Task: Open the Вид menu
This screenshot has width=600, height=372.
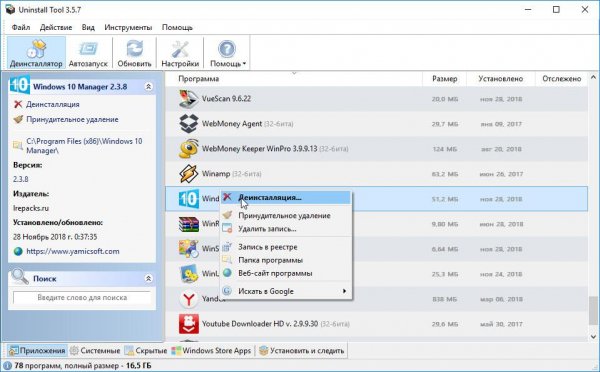Action: tap(88, 27)
